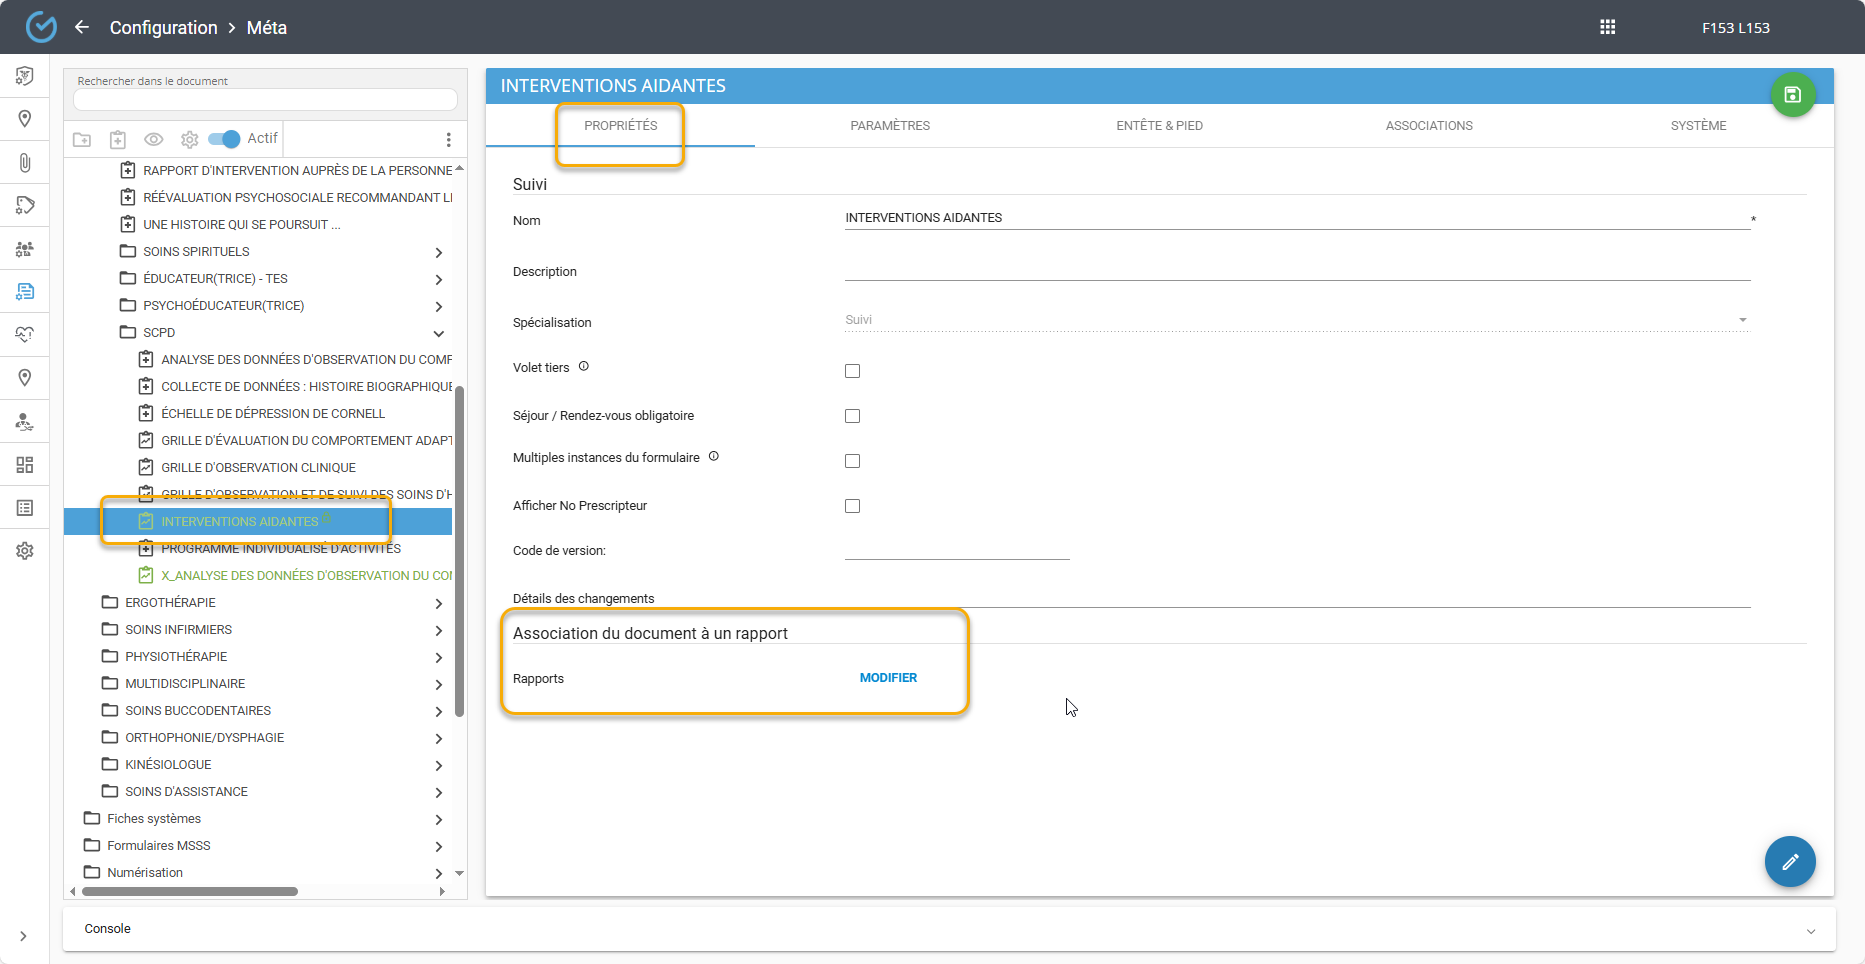Click the back arrow in header

pos(82,27)
